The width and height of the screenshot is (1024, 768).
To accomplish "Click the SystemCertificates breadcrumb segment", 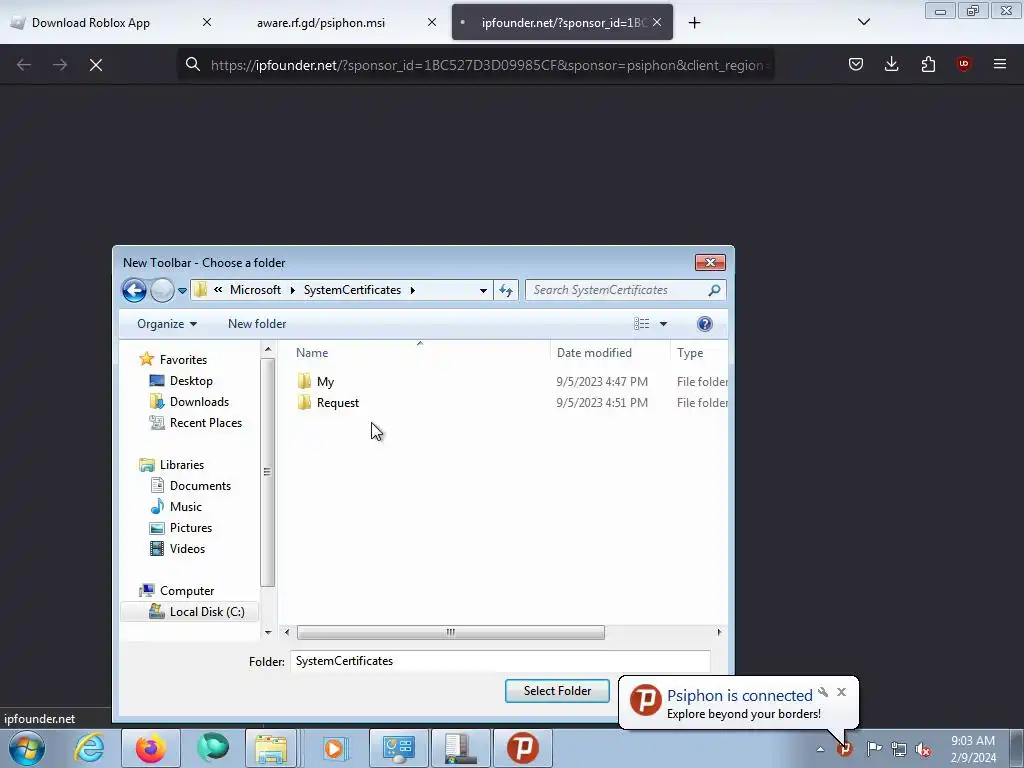I will tap(352, 290).
